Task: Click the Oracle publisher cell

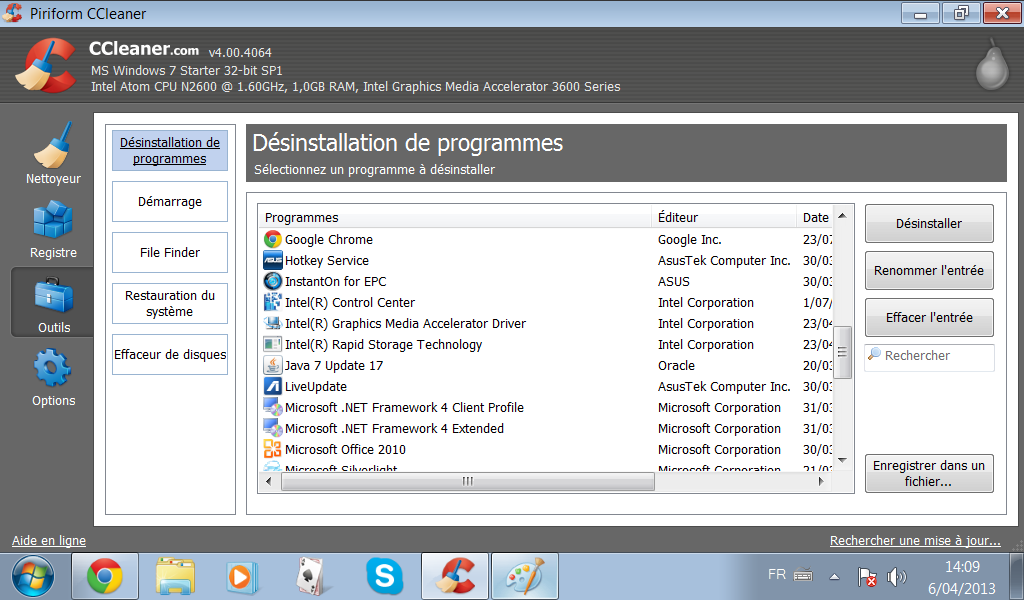Action: pos(676,366)
